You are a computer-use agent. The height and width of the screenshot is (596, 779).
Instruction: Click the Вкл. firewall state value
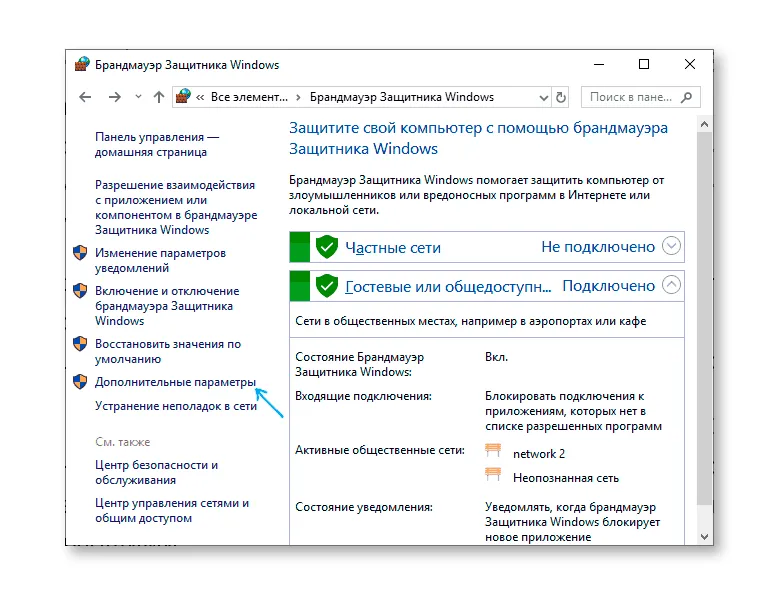tap(496, 357)
